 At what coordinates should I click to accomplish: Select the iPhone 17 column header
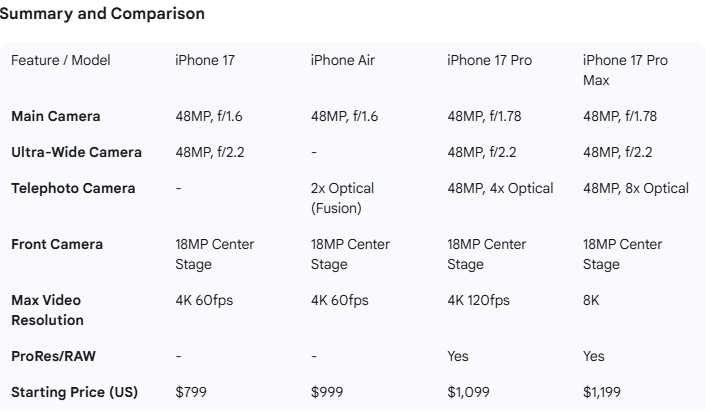[204, 60]
